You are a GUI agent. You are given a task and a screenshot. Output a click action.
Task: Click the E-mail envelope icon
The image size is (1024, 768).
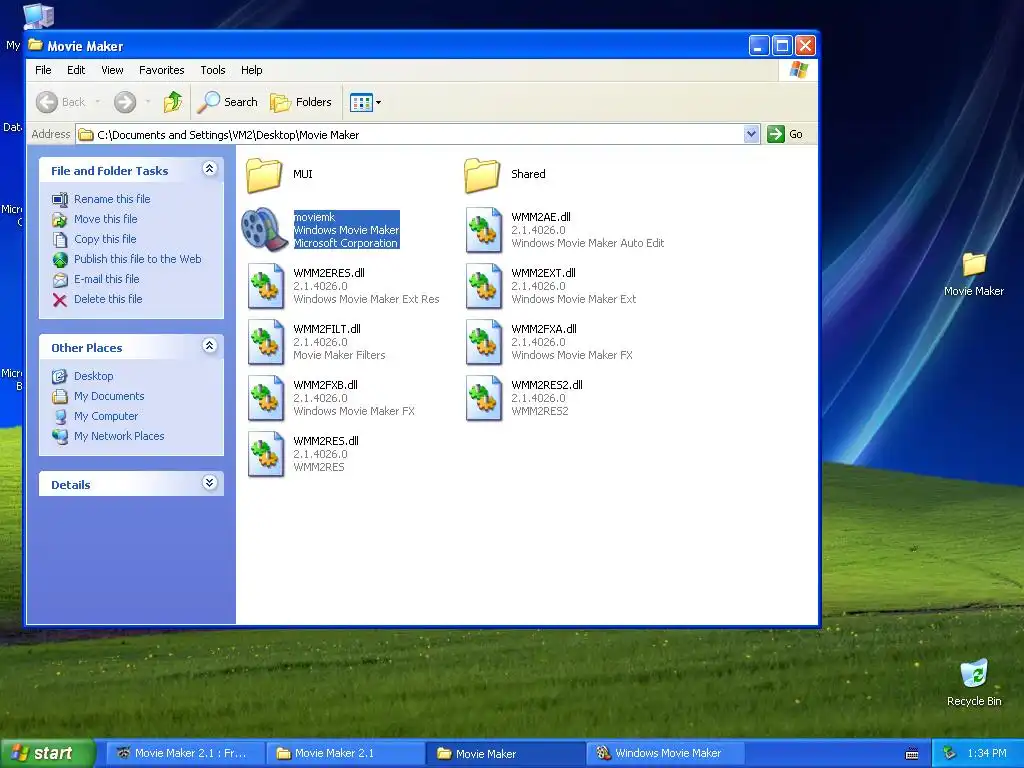coord(60,280)
